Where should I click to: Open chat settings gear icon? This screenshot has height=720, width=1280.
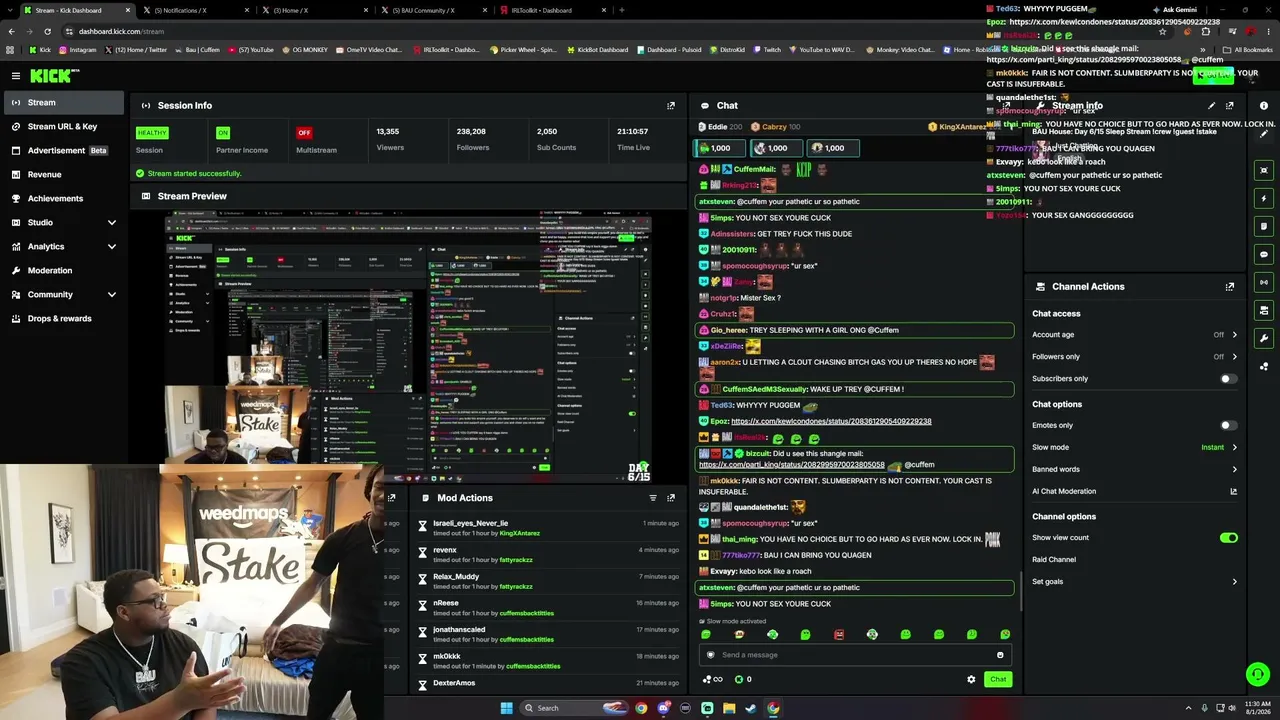971,679
